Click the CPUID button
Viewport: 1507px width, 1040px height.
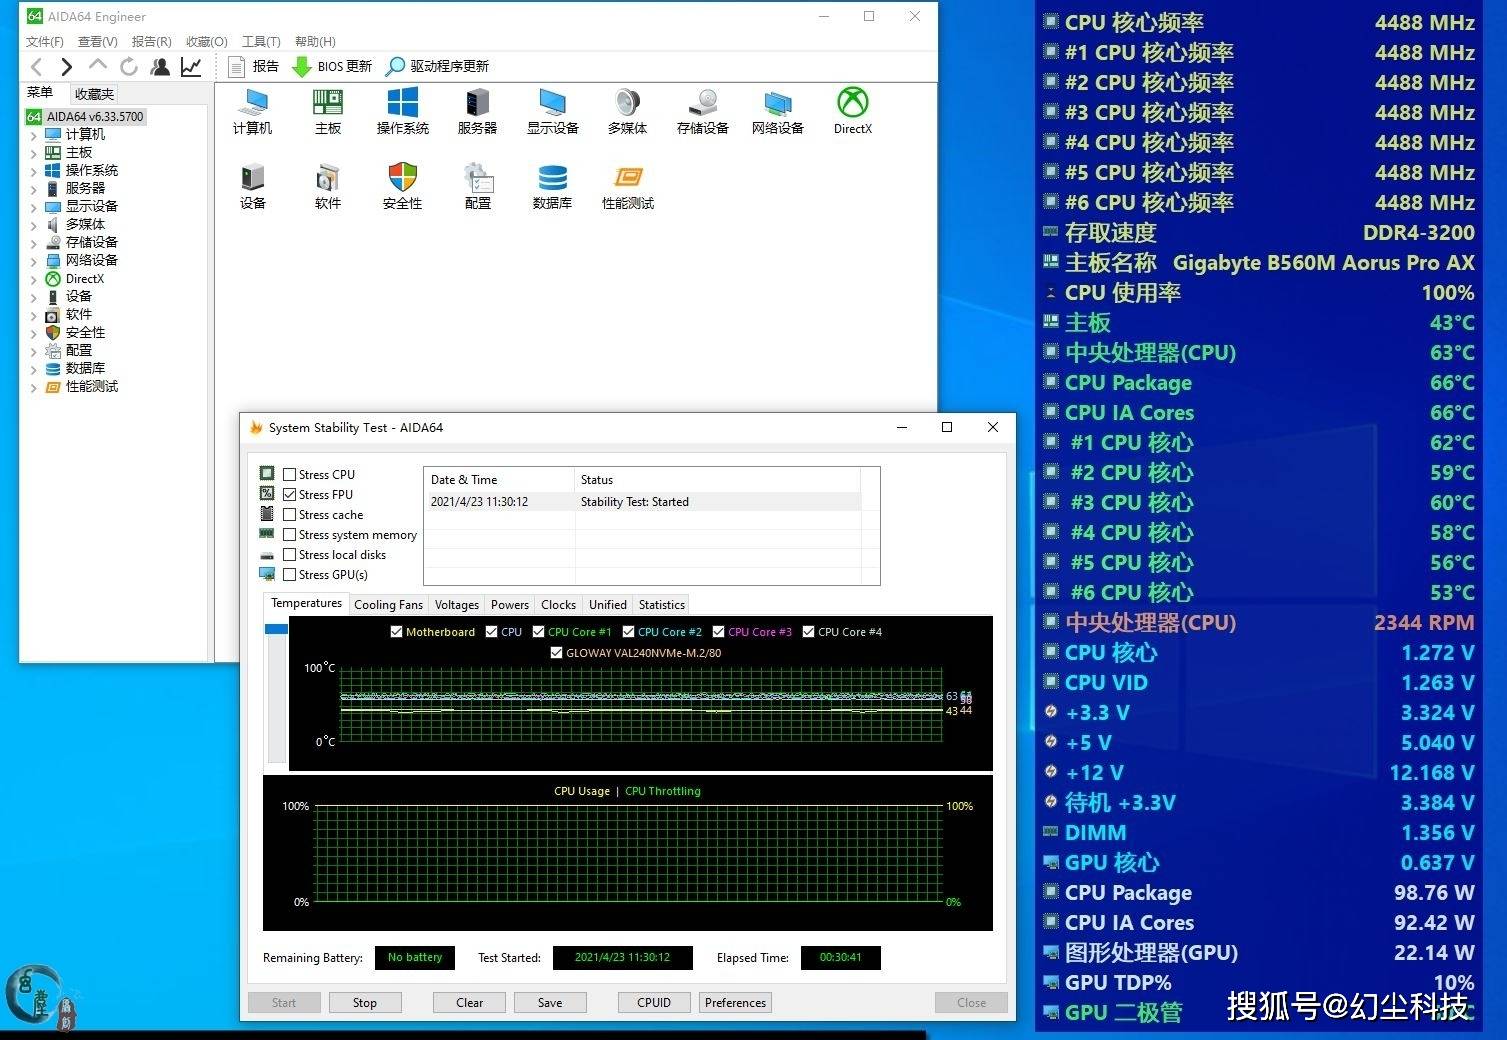654,1003
